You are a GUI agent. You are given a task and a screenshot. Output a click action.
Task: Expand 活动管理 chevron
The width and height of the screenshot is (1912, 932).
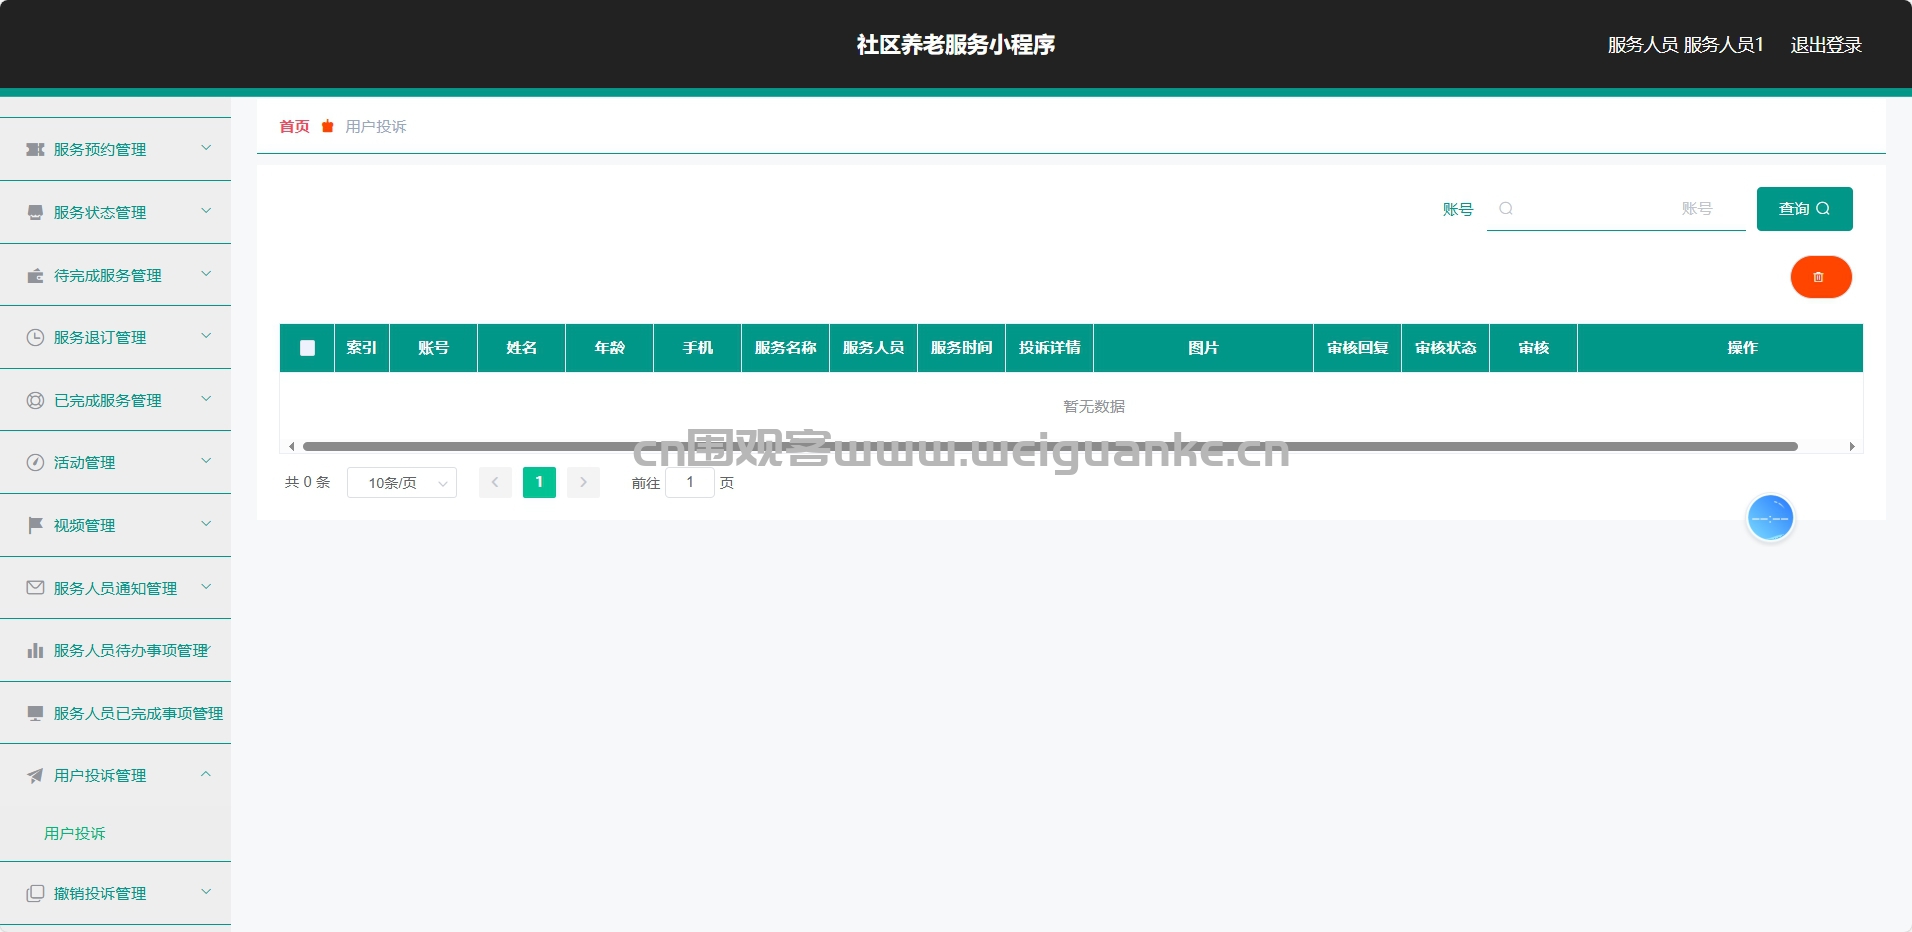pos(206,461)
